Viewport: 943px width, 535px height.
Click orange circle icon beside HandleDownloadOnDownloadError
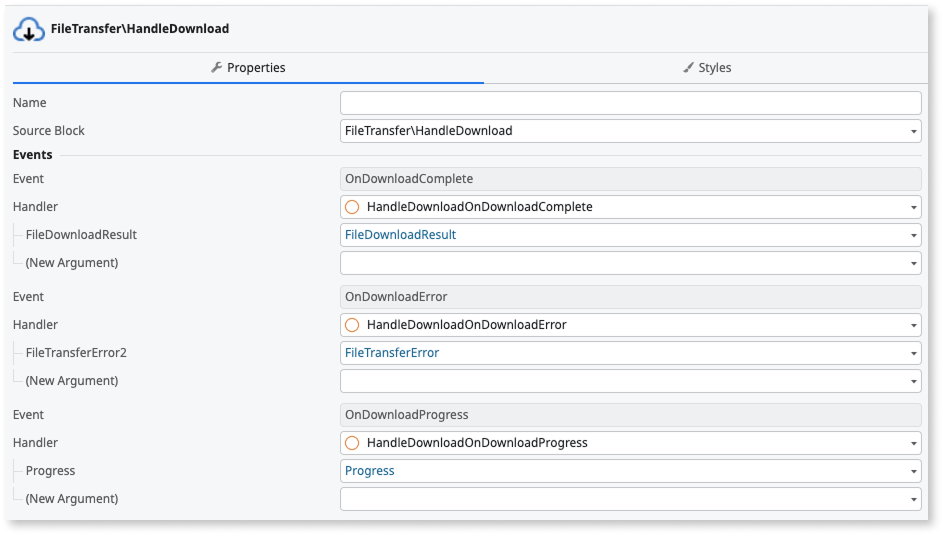352,325
